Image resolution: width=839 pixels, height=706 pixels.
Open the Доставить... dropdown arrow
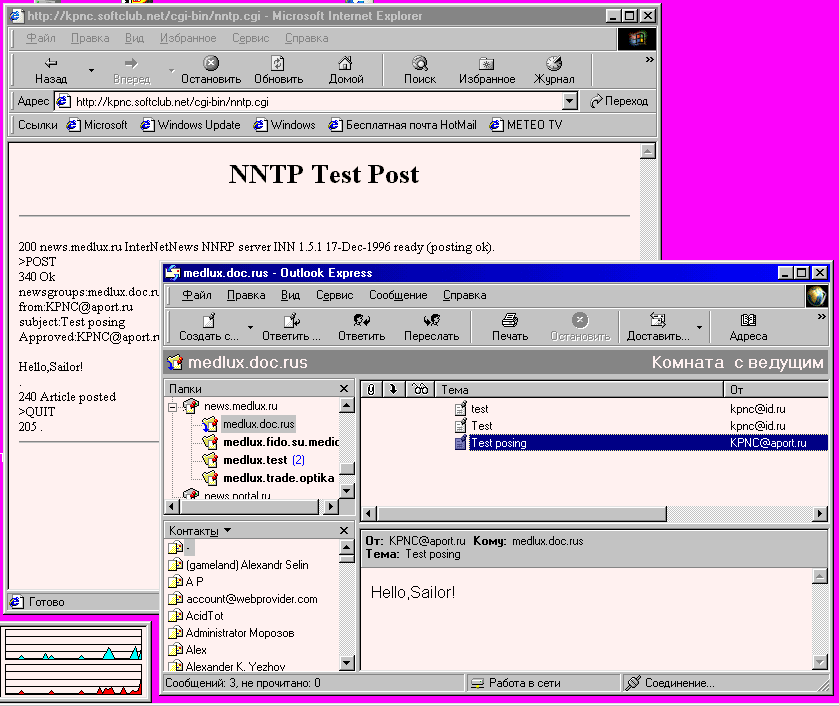699,328
